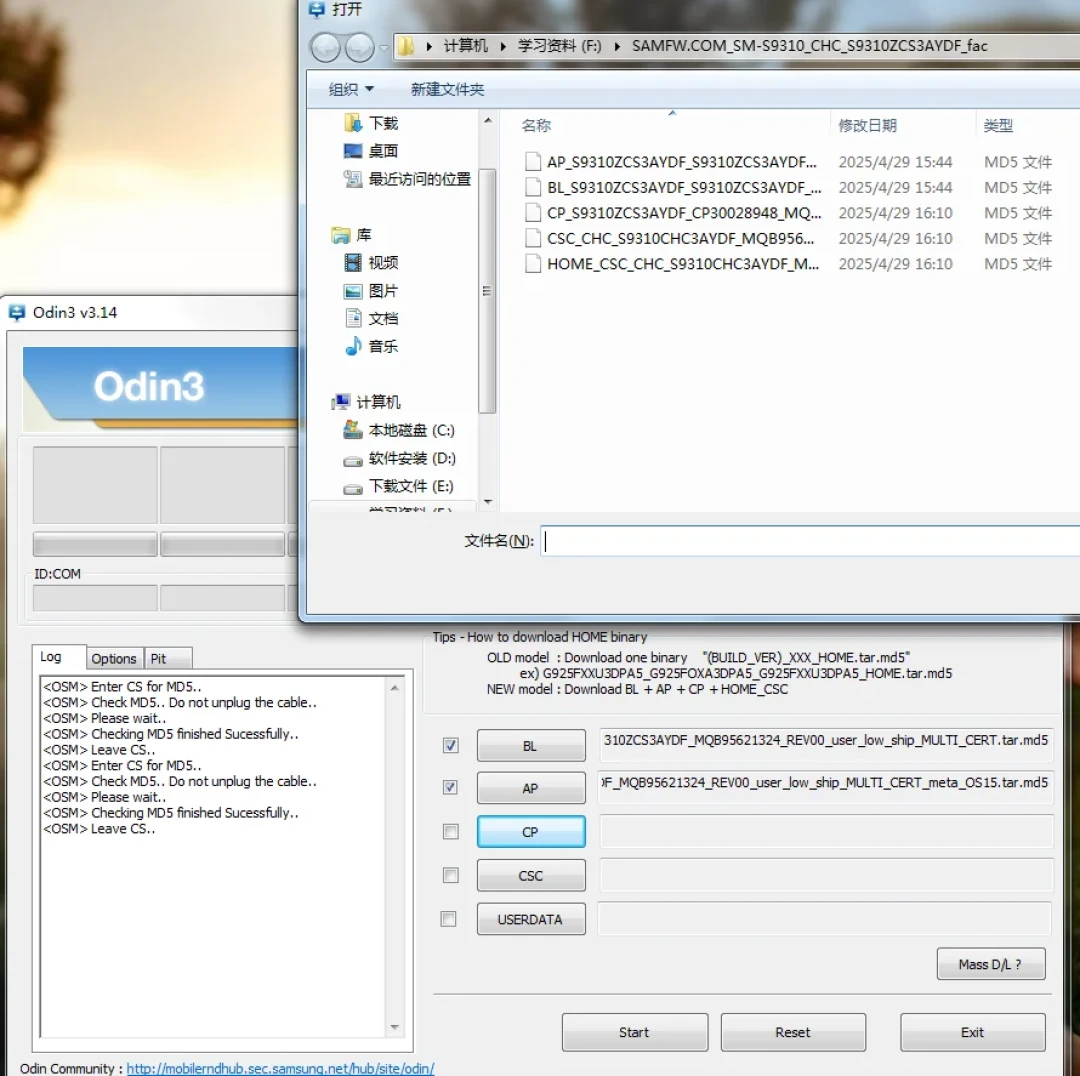Click the HOME_CSC_CHC file icon
The image size is (1080, 1076).
point(532,264)
